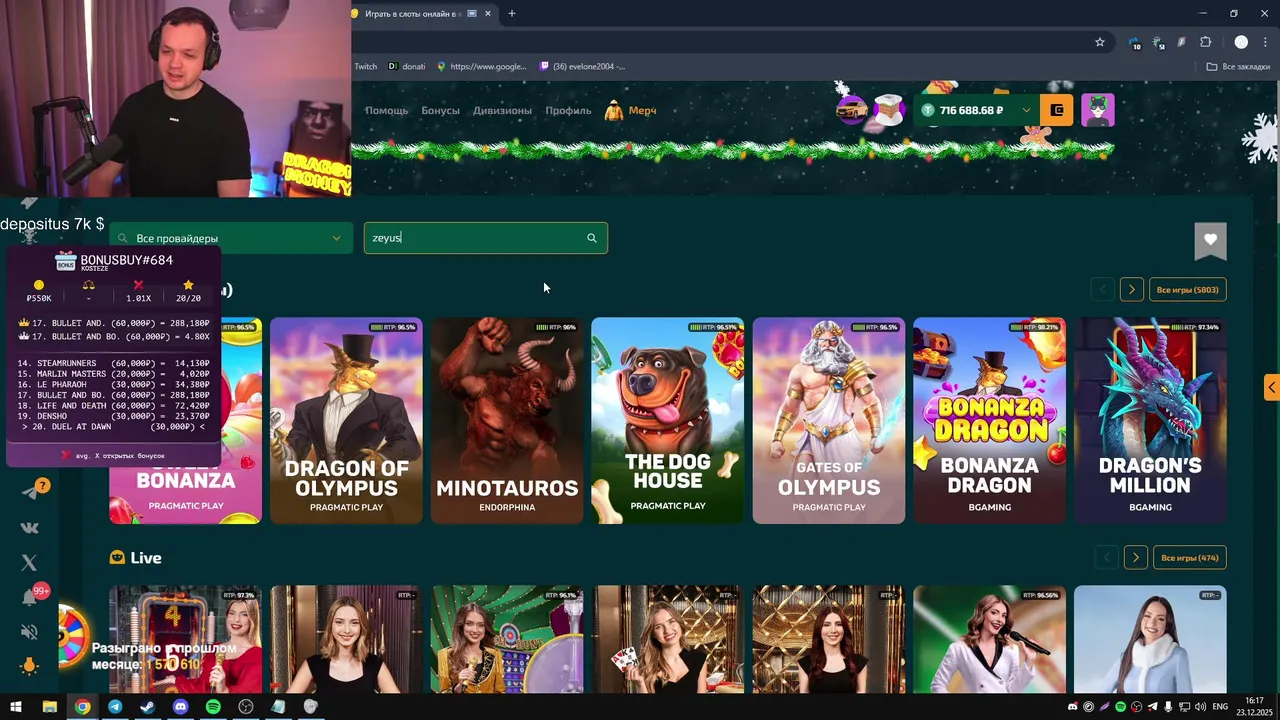Open the chimney gift icon
The height and width of the screenshot is (720, 1280).
point(888,110)
